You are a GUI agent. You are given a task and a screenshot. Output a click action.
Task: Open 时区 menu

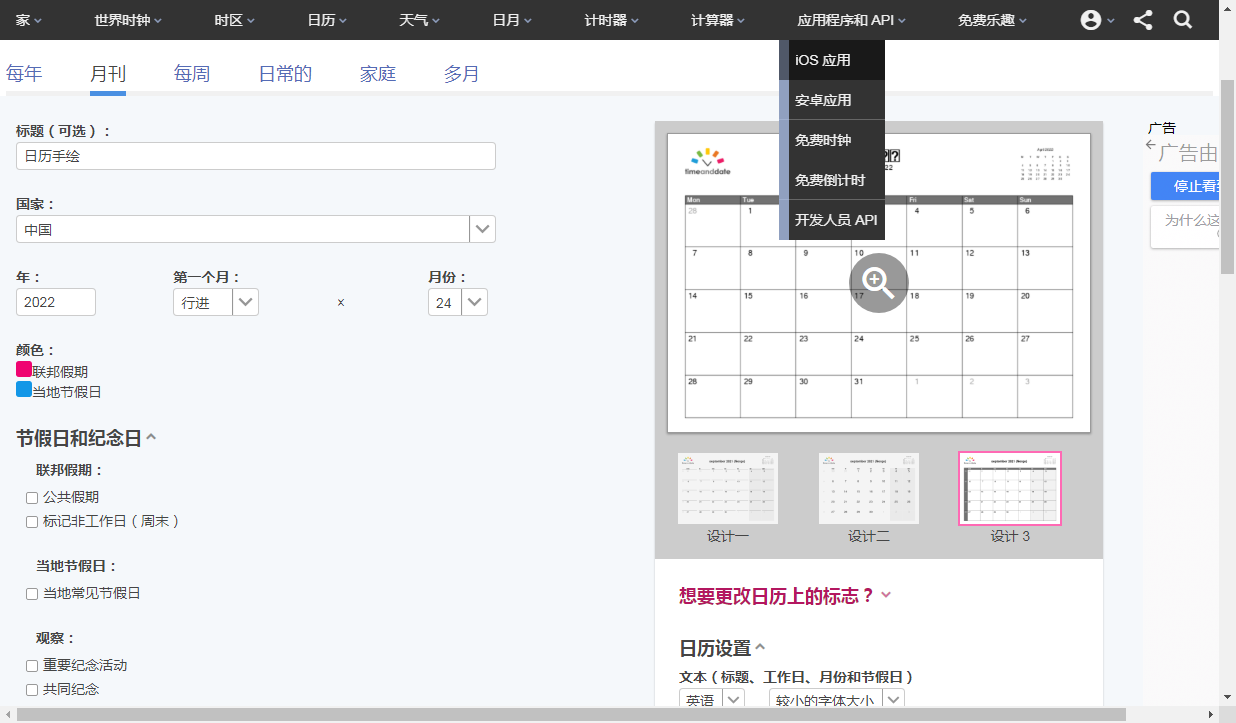pyautogui.click(x=235, y=20)
